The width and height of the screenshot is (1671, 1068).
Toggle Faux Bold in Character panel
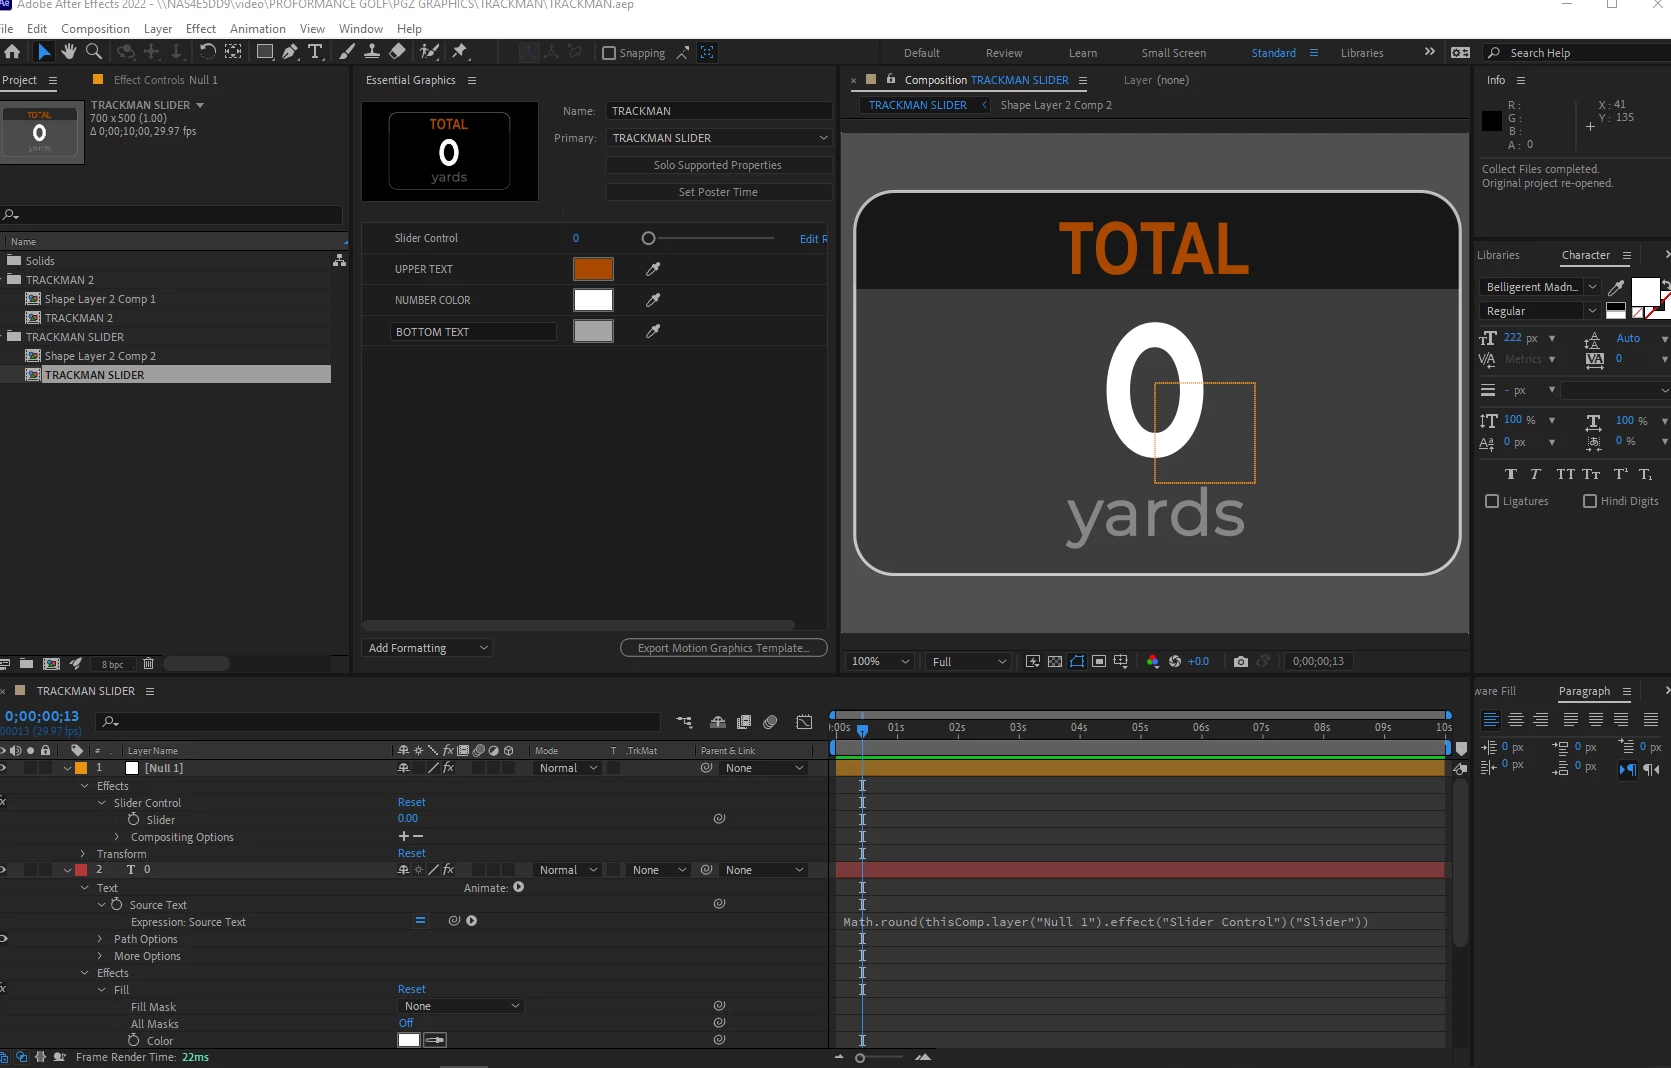tap(1510, 474)
